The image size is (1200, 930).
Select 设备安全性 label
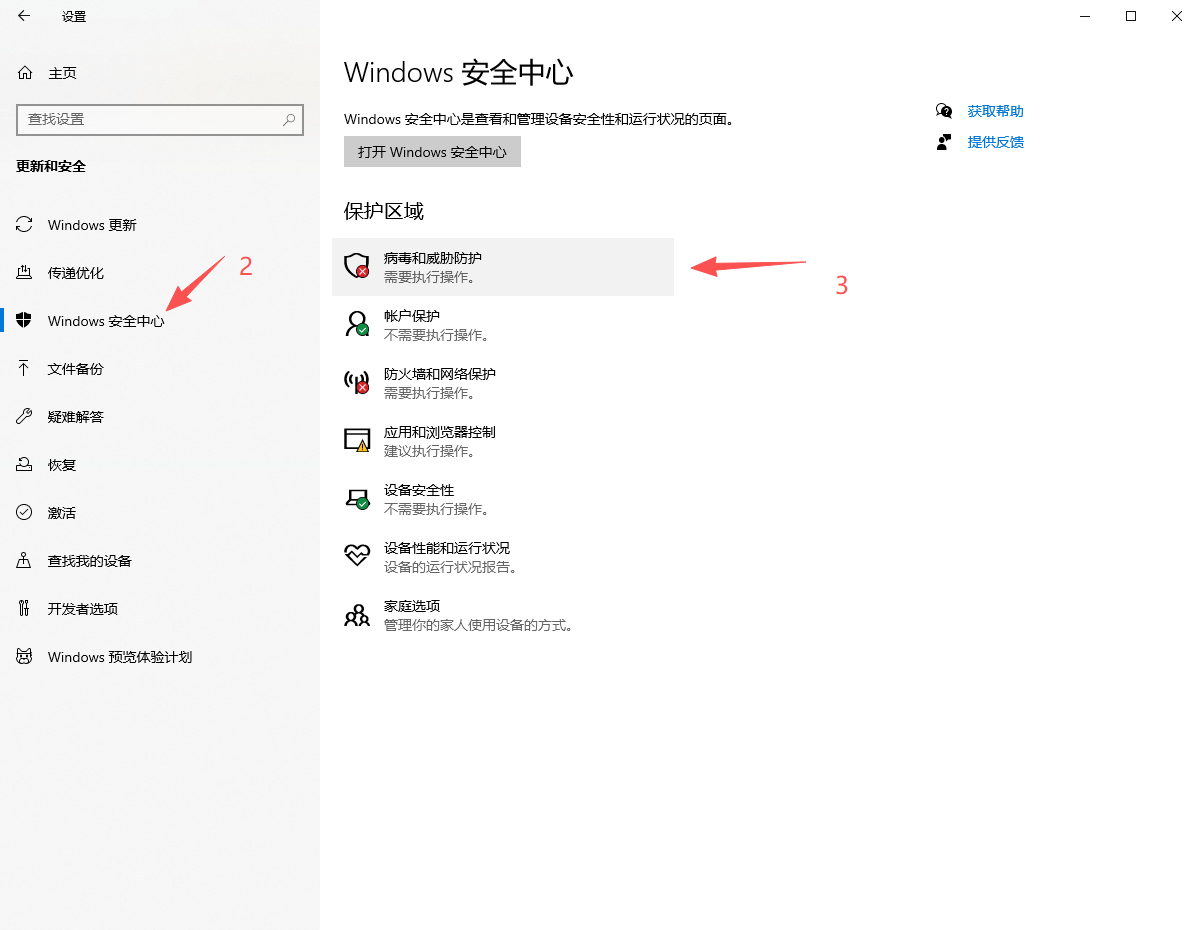[419, 490]
